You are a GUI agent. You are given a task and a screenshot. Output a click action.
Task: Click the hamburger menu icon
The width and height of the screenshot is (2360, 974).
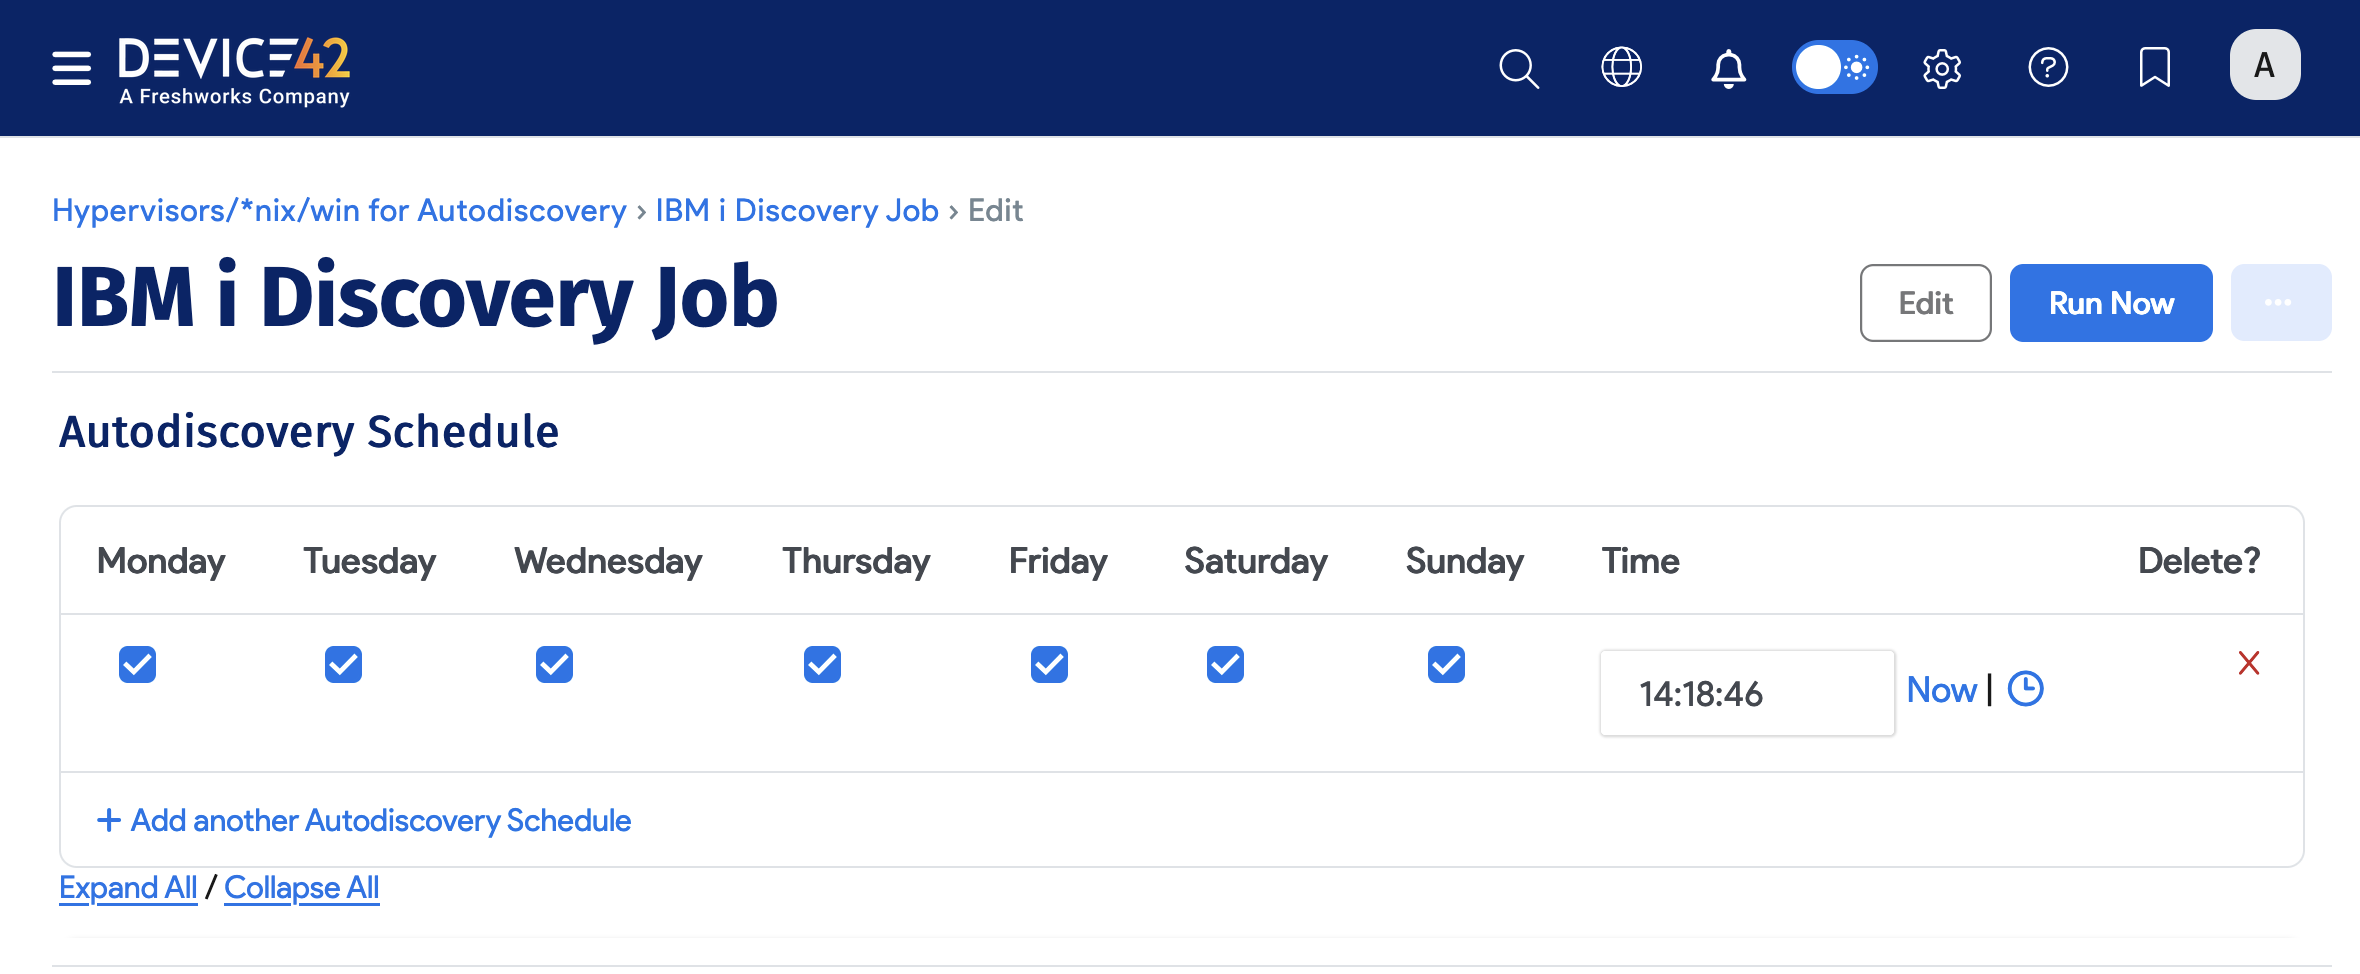(x=70, y=67)
